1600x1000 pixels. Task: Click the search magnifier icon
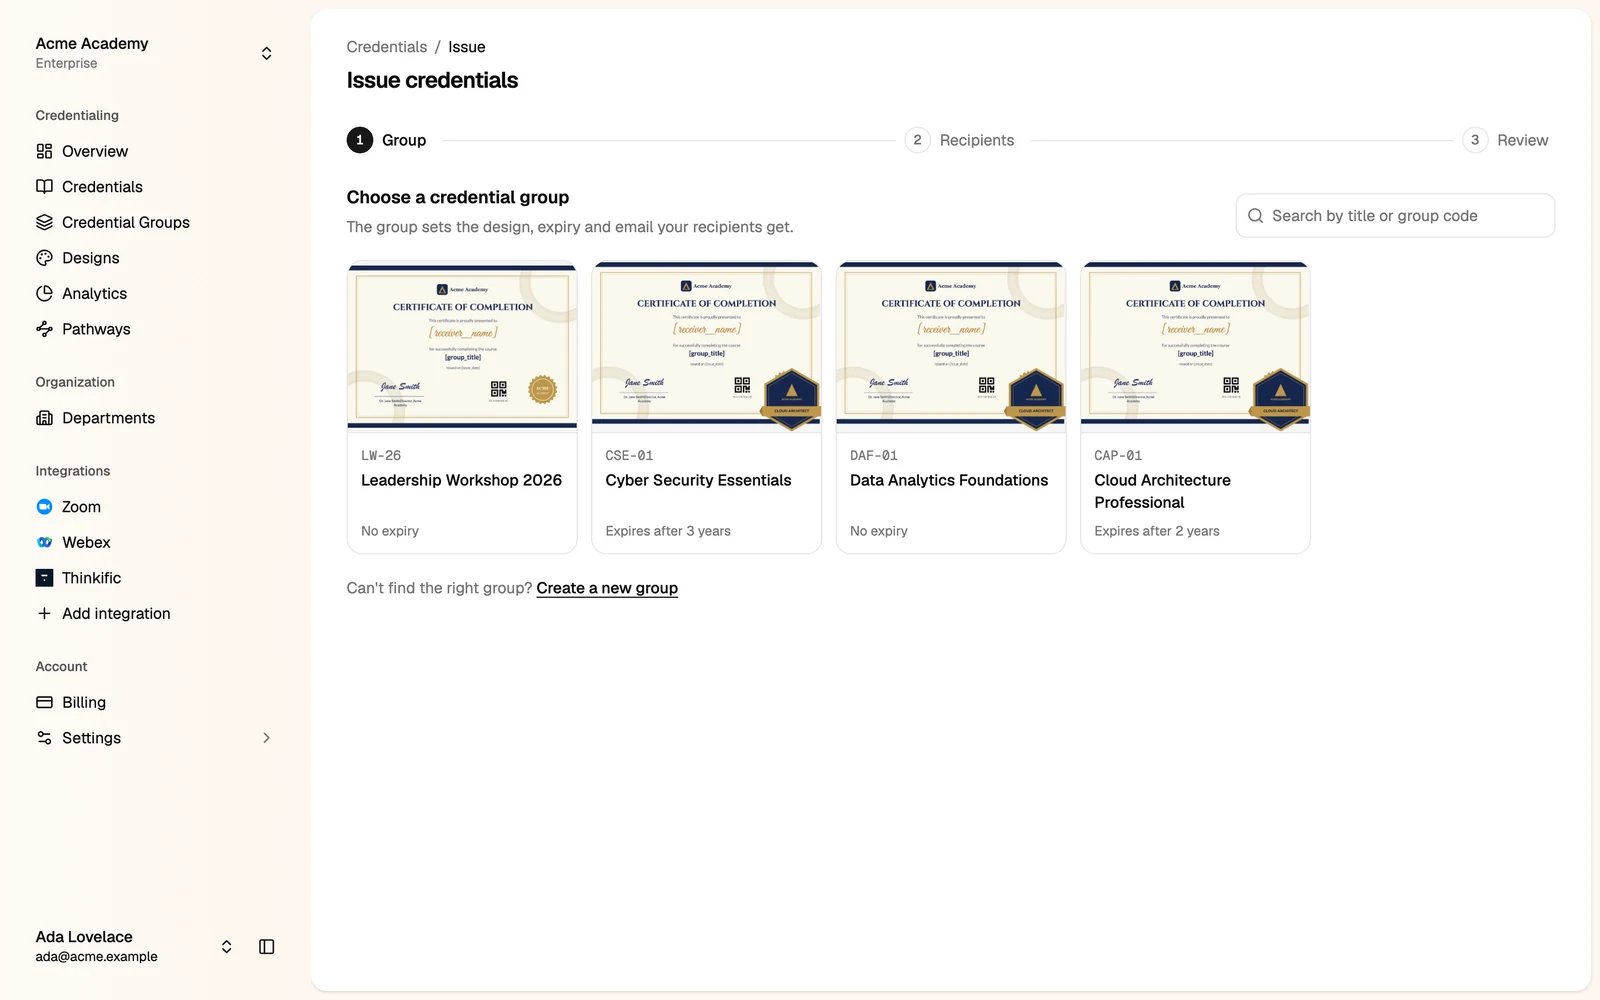tap(1255, 216)
